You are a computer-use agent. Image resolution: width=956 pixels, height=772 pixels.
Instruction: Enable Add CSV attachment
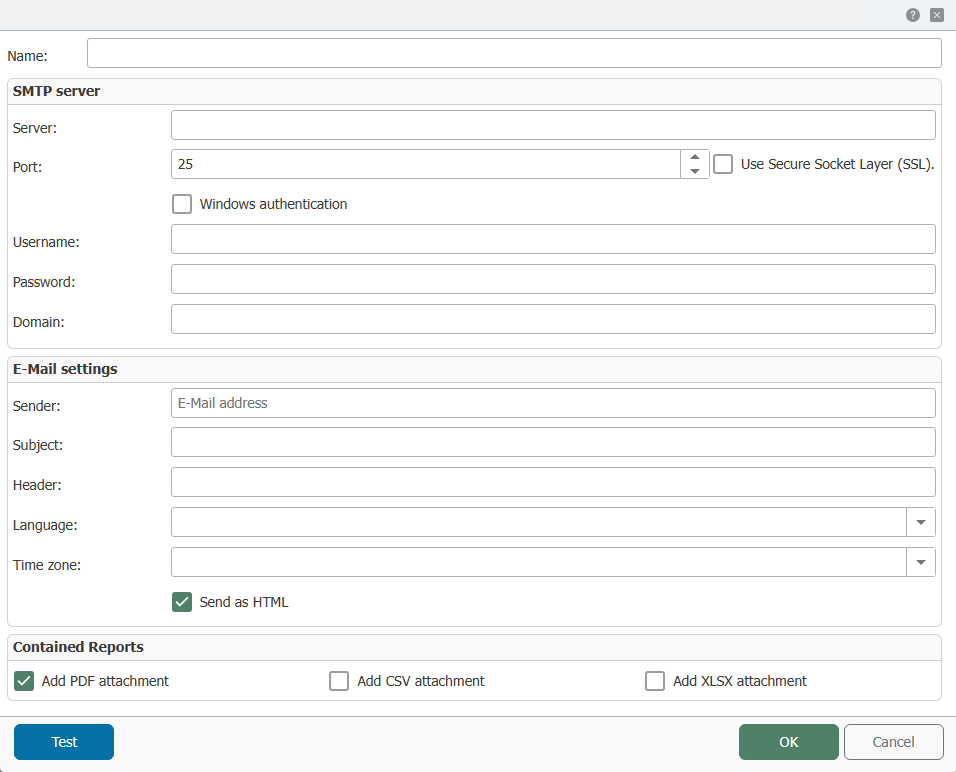point(339,681)
